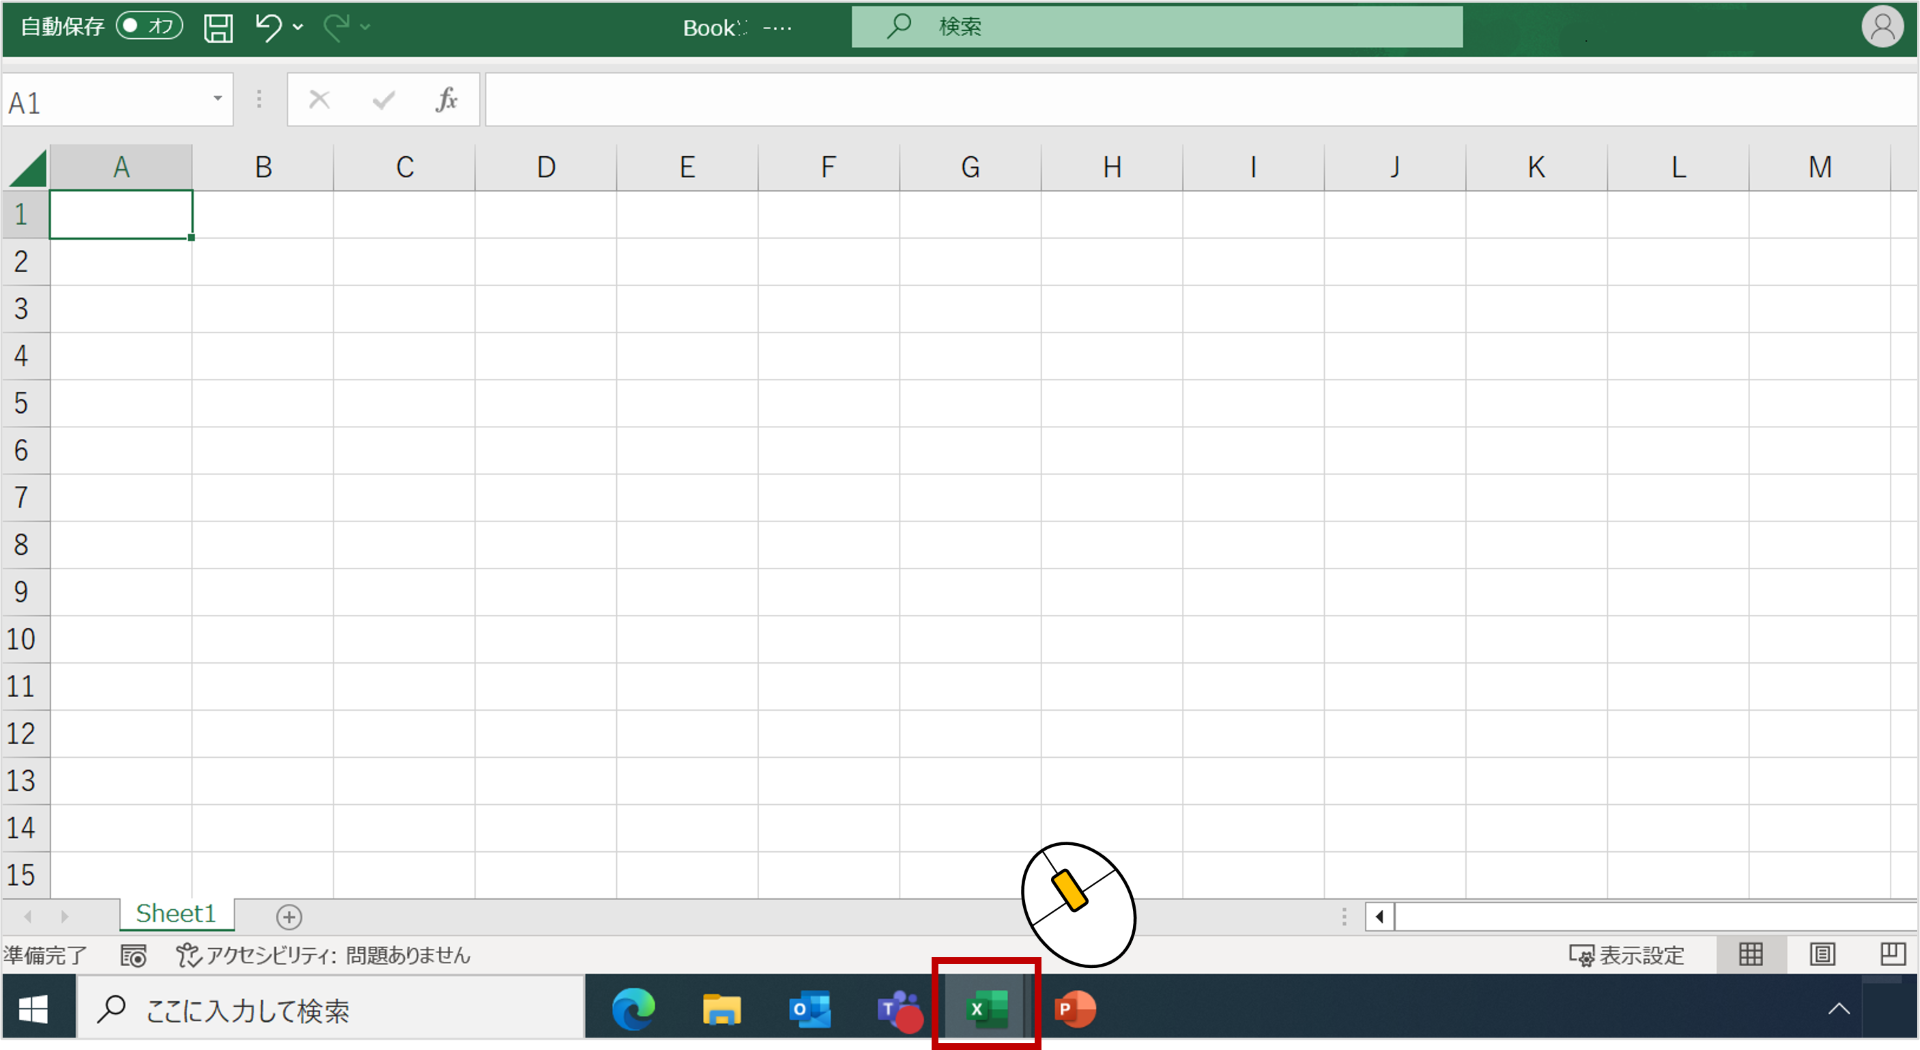Click the next sheet navigation arrow
This screenshot has width=1920, height=1050.
pos(64,916)
